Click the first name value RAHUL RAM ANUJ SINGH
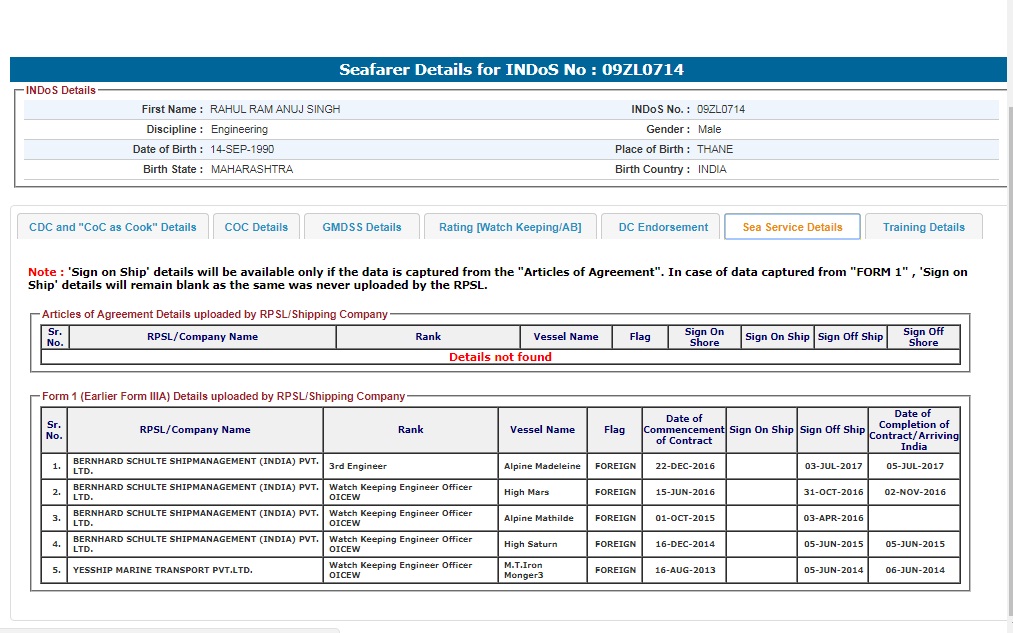This screenshot has height=633, width=1013. 275,109
